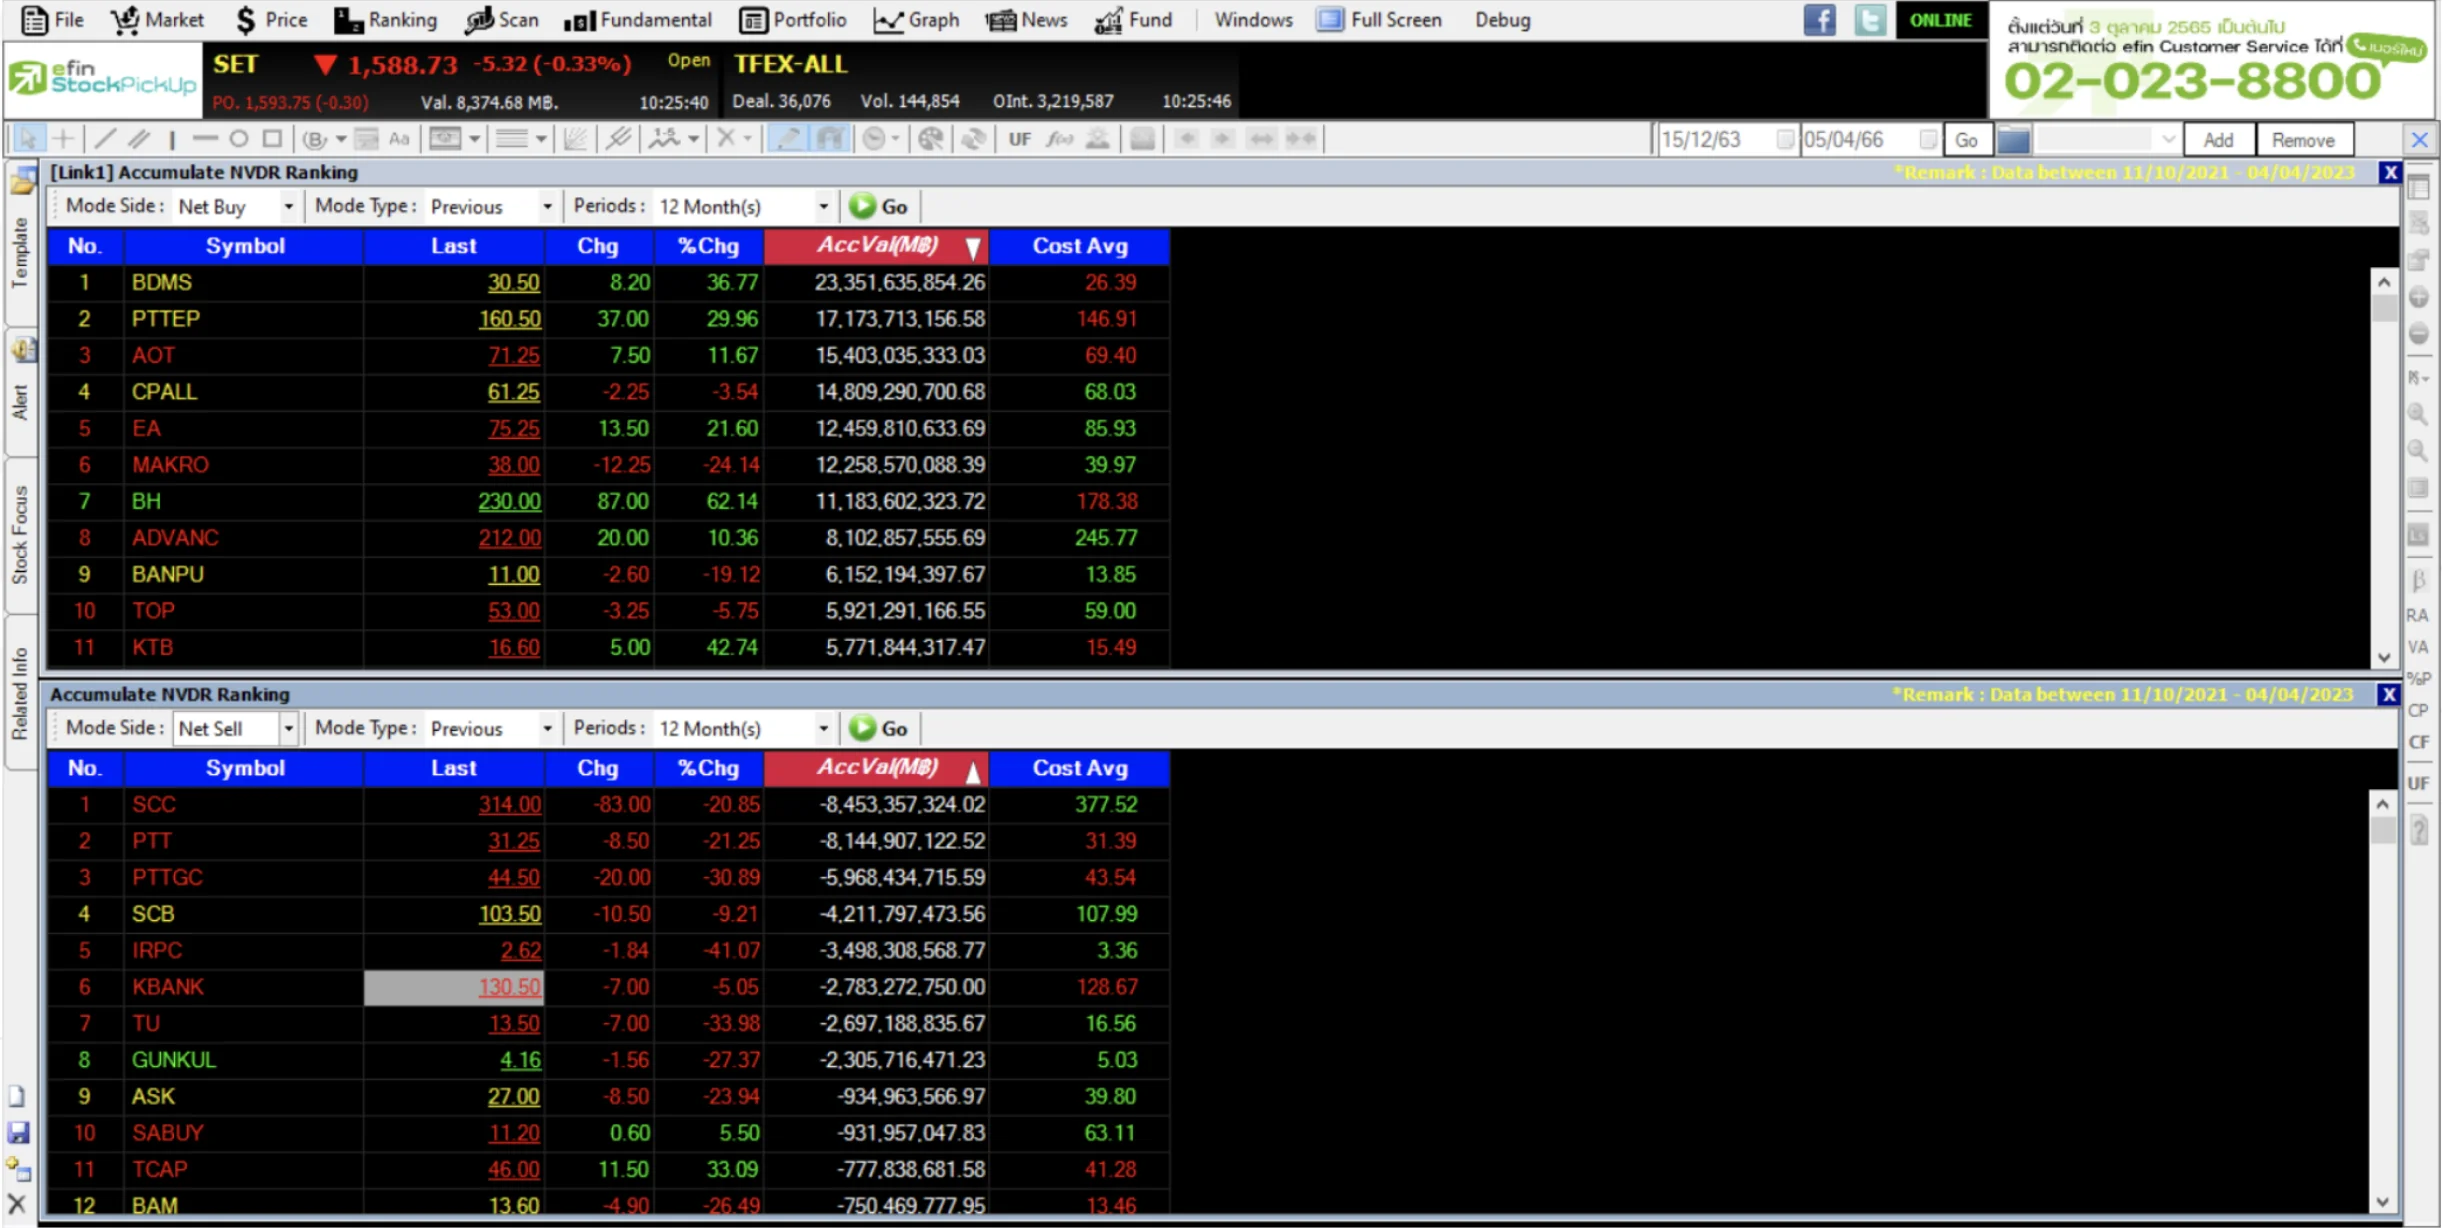The width and height of the screenshot is (2442, 1228).
Task: Click the RA icon in right sidebar
Action: coord(2417,615)
